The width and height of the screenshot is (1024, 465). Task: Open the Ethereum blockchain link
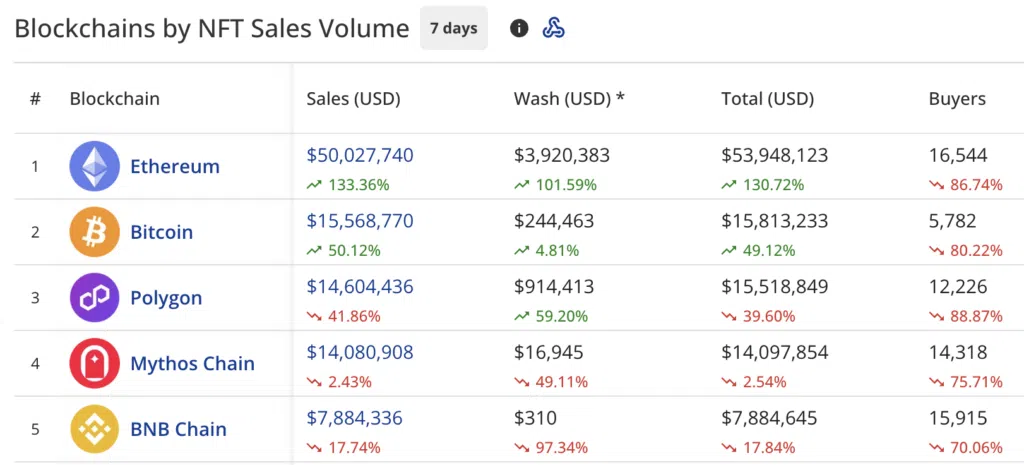click(x=175, y=167)
